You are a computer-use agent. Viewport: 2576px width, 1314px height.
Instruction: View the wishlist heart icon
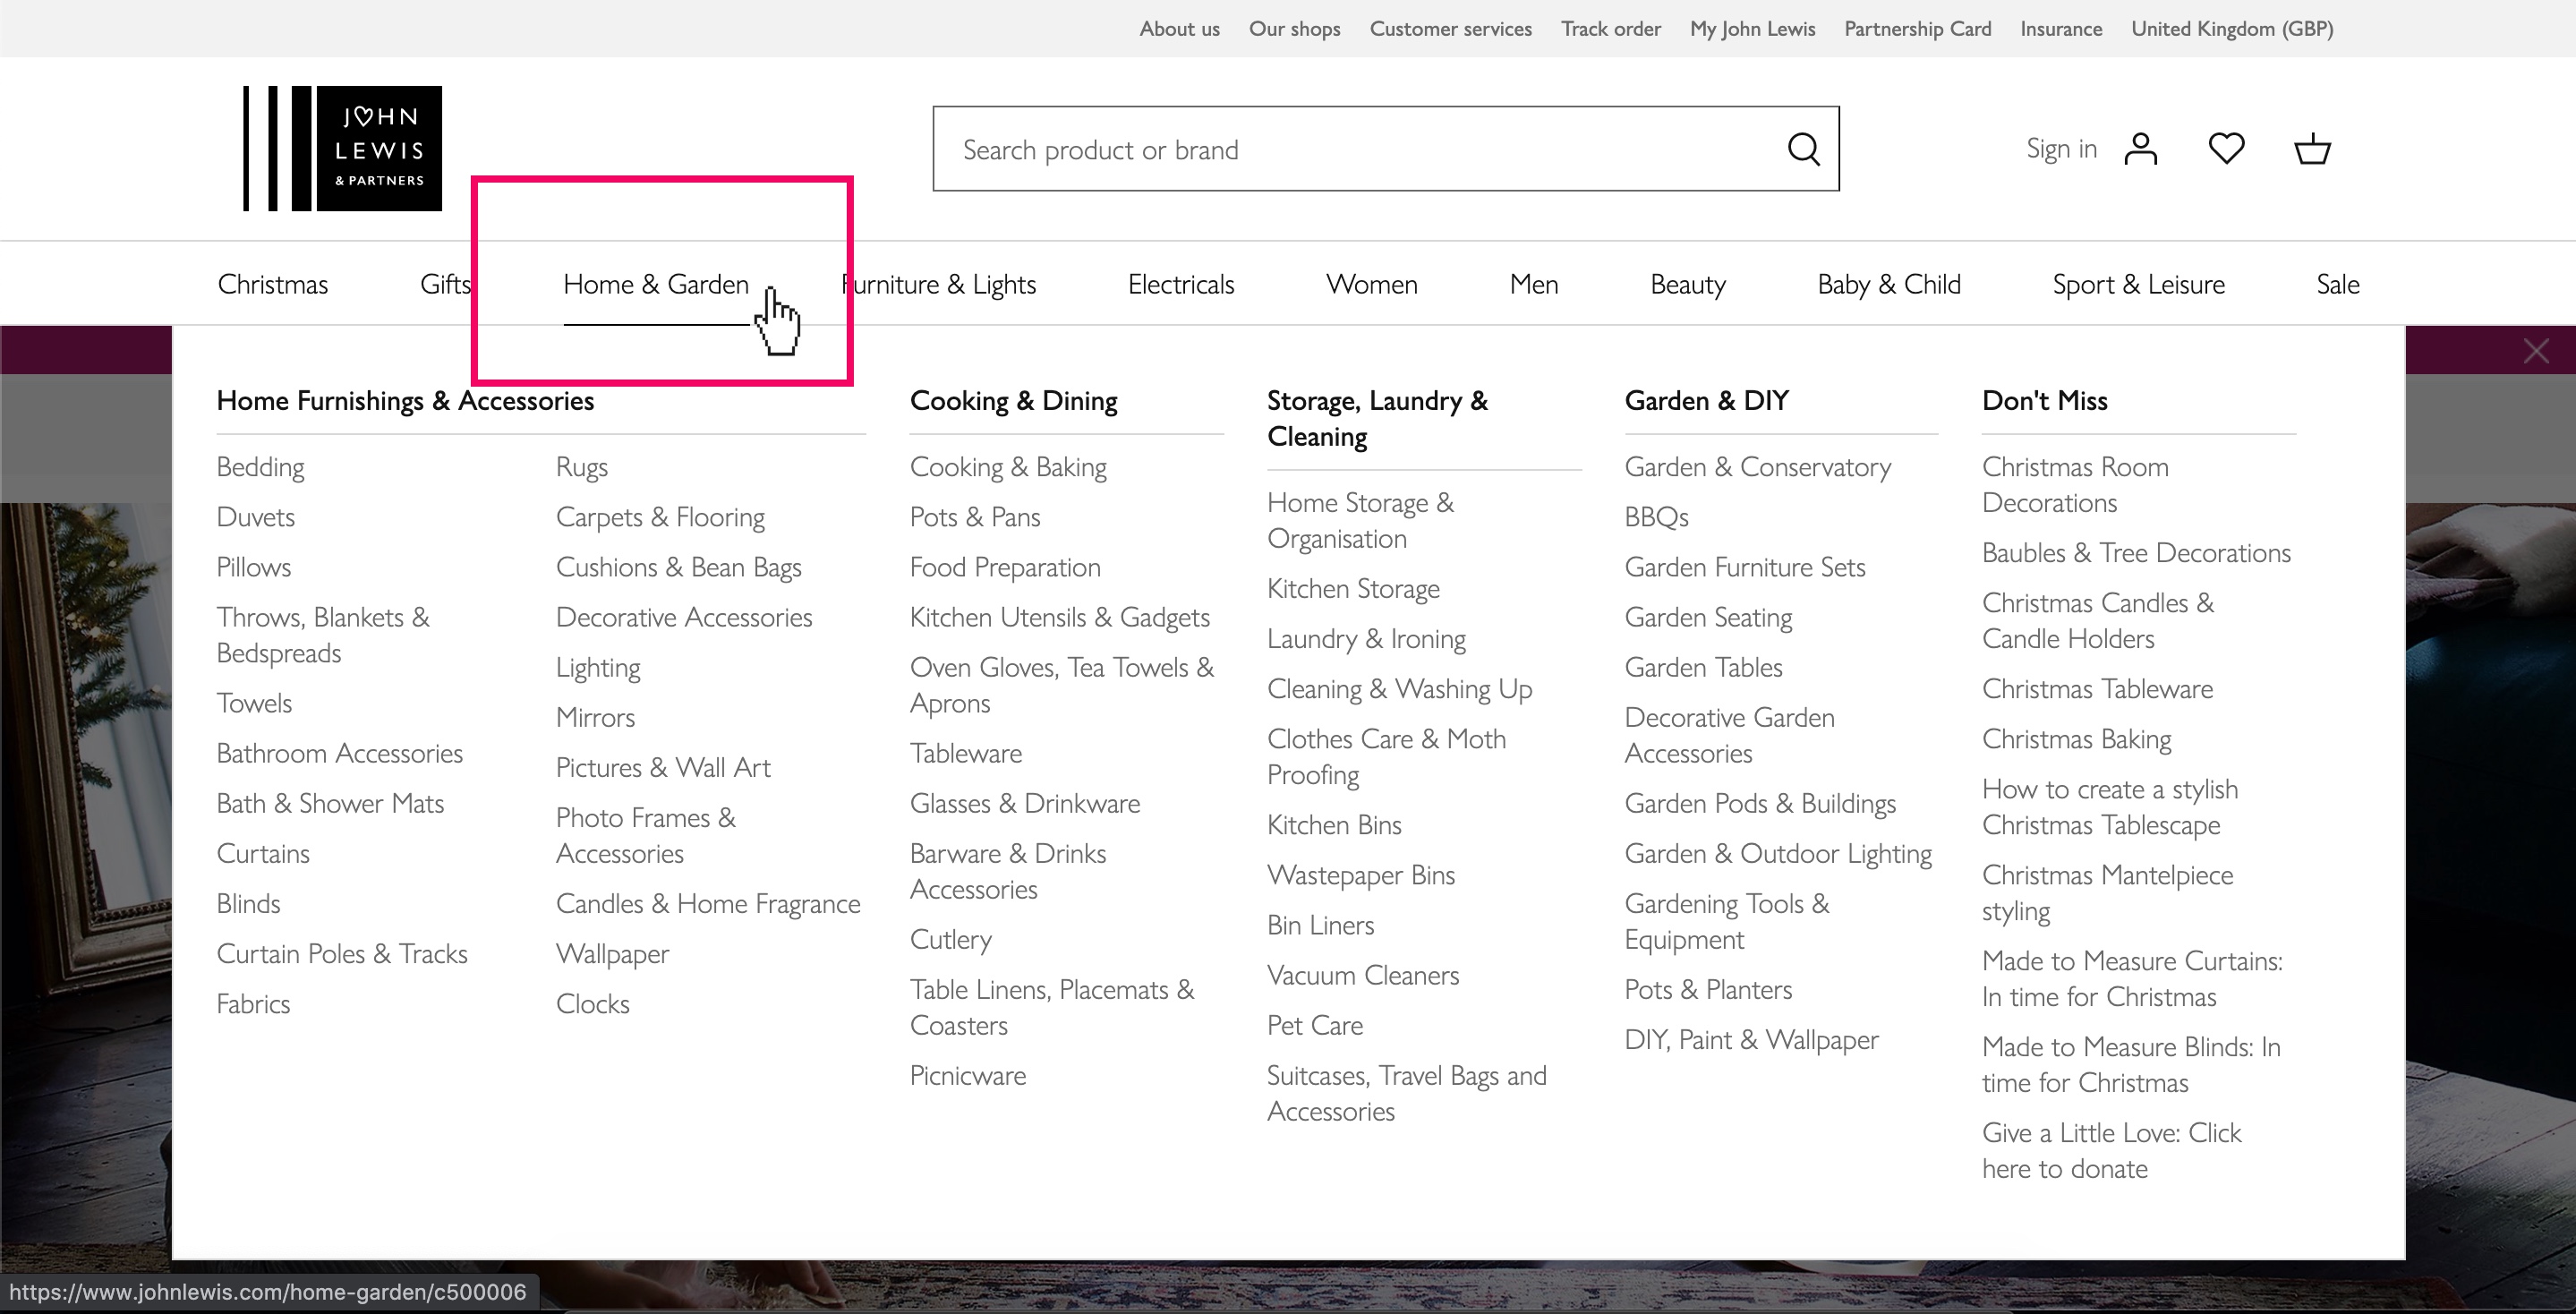click(2227, 148)
